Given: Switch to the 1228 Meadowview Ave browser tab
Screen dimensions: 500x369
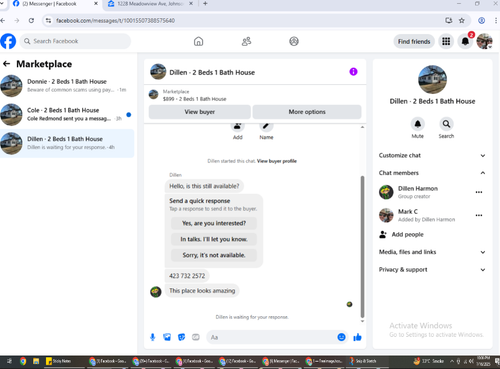Looking at the screenshot, I should coord(150,4).
